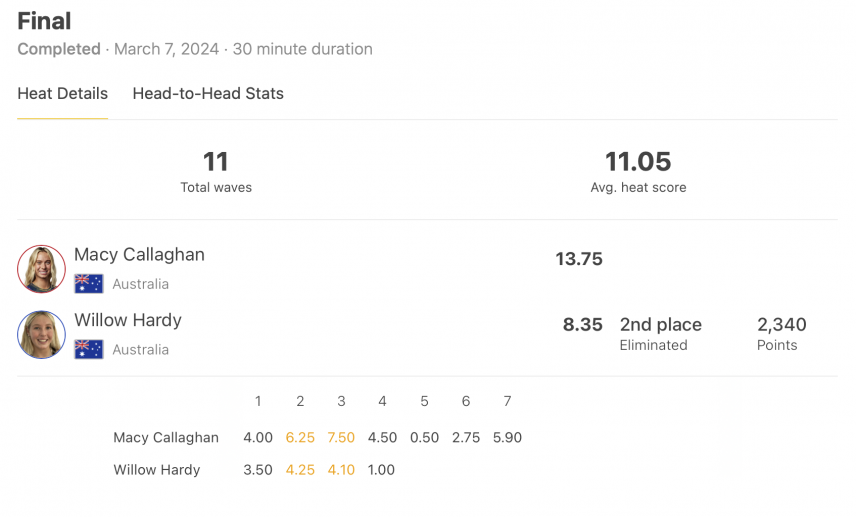Open Willow Hardy athlete name link
The height and width of the screenshot is (517, 856).
(128, 320)
